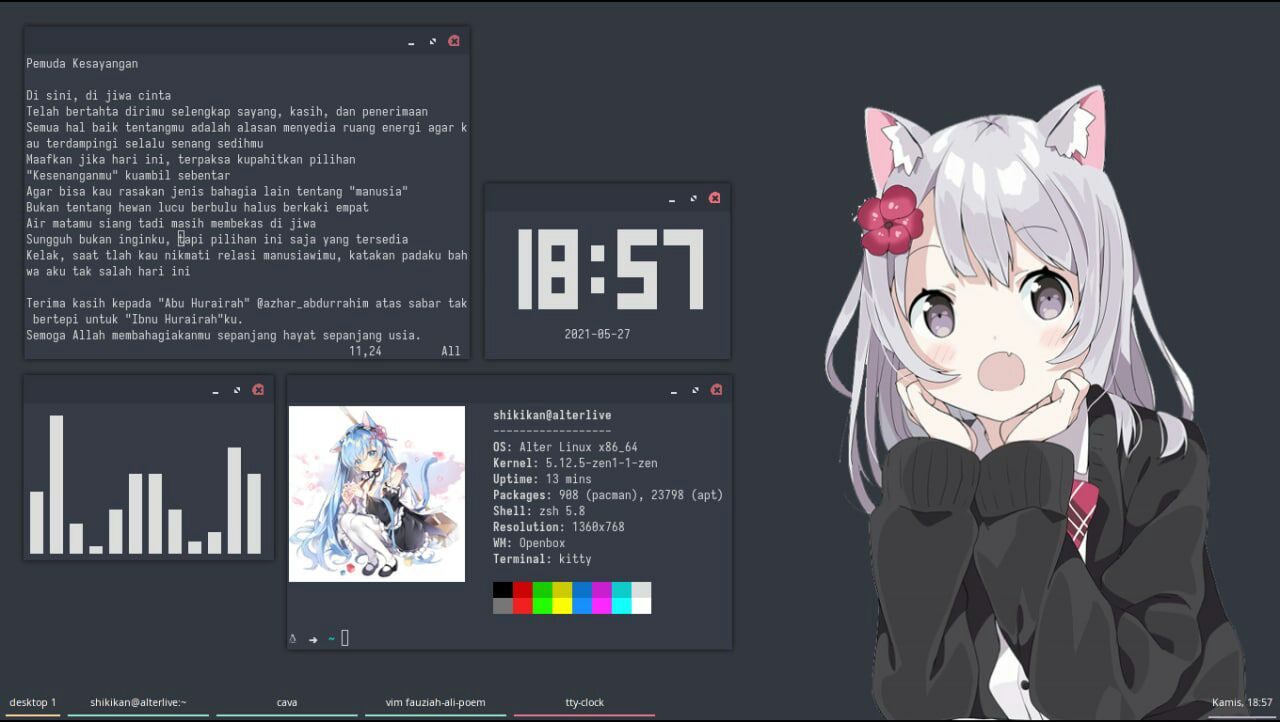Viewport: 1280px width, 722px height.
Task: Close the vim poem window
Action: (454, 41)
